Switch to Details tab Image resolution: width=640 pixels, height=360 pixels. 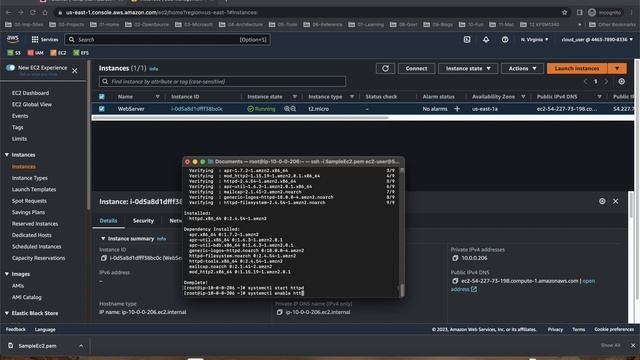coord(109,220)
